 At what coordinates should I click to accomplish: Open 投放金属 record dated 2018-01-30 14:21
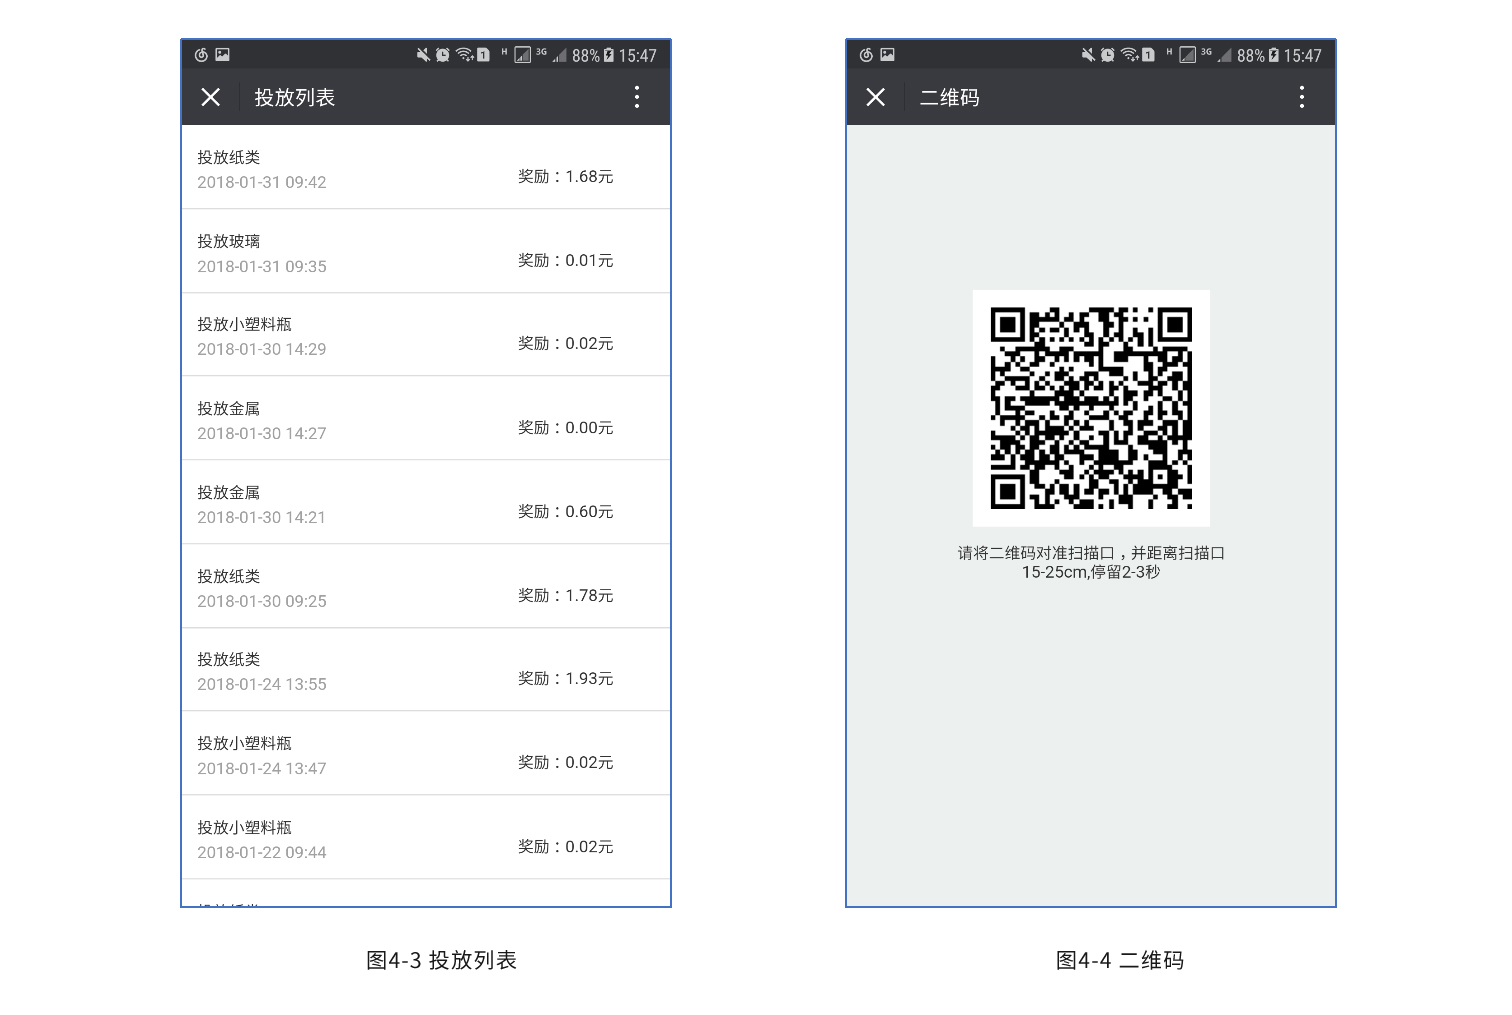pyautogui.click(x=426, y=503)
